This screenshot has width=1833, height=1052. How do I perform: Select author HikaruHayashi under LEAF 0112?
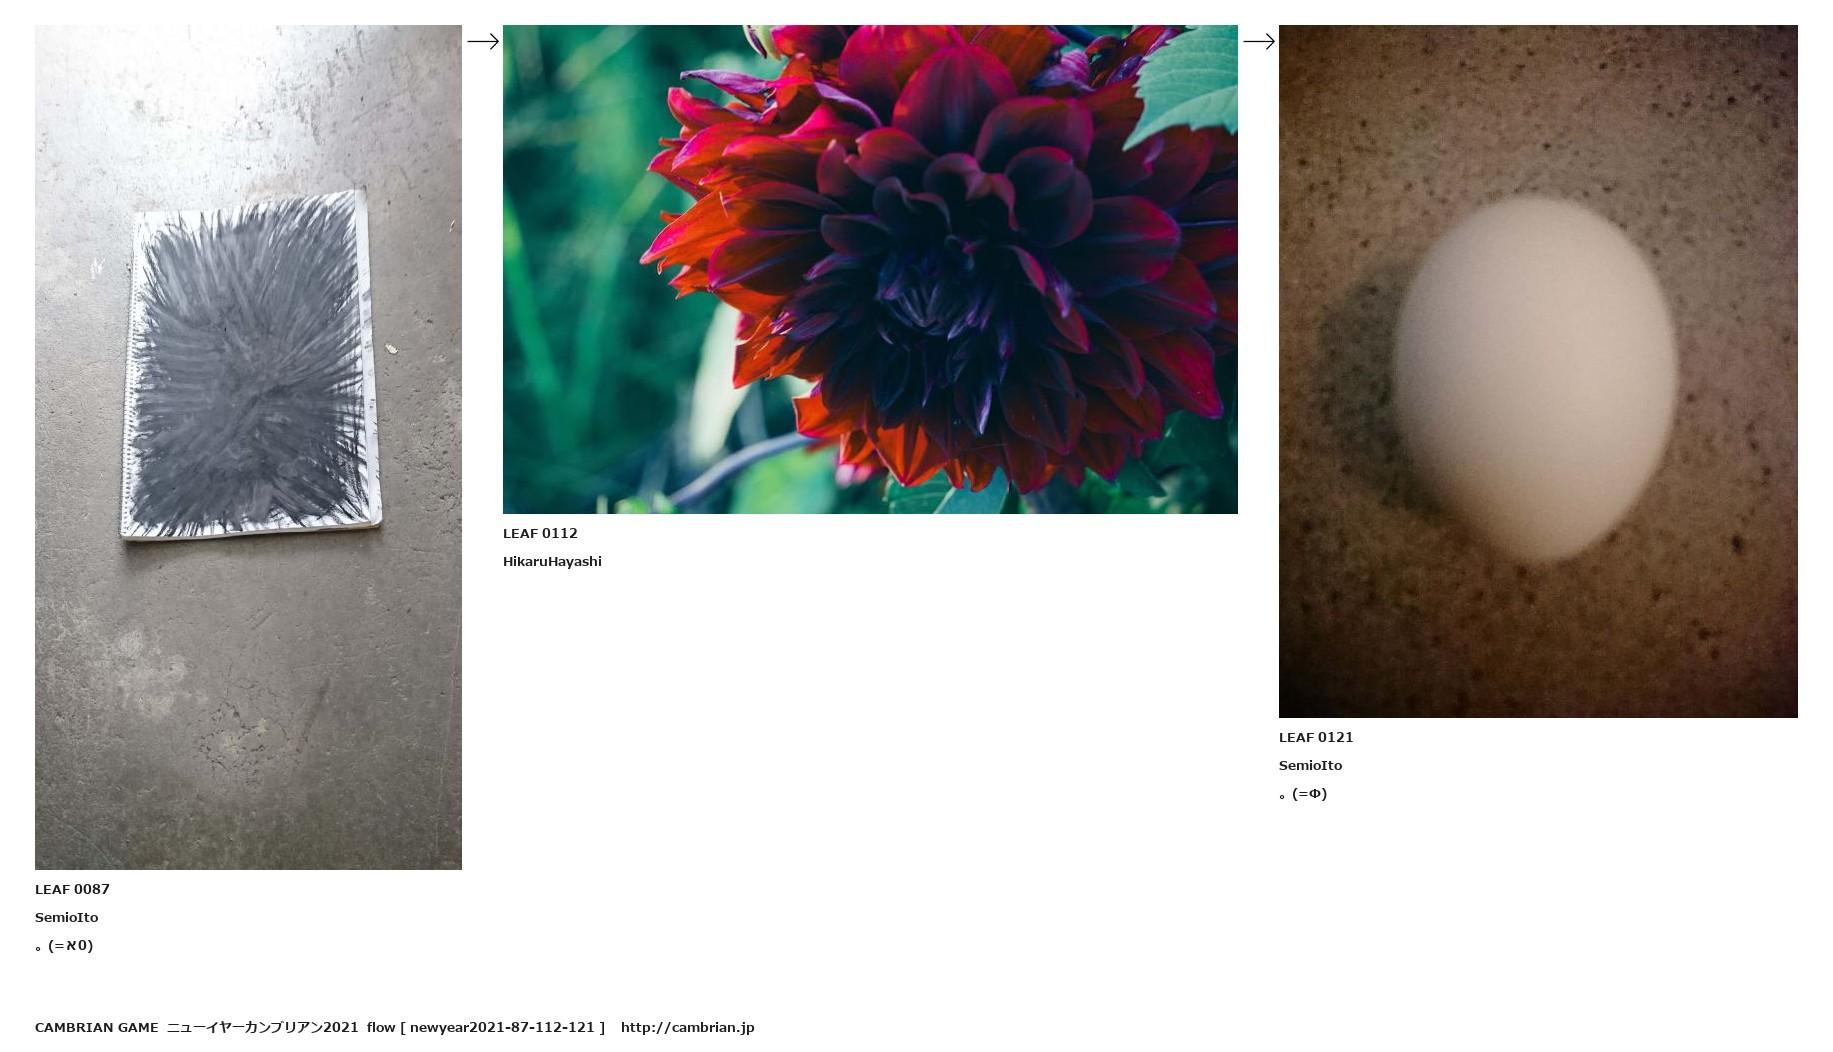tap(552, 561)
